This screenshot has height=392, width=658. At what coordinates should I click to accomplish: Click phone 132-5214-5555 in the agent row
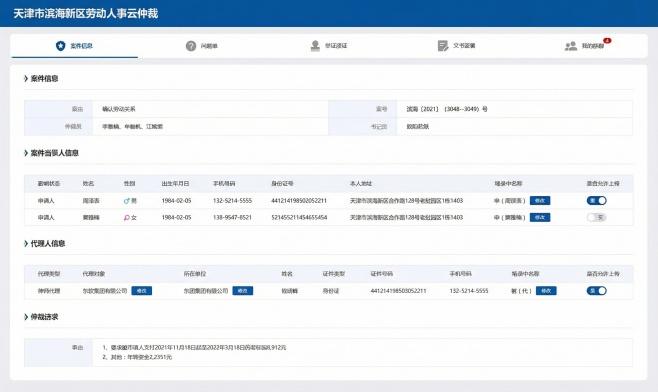[x=469, y=290]
